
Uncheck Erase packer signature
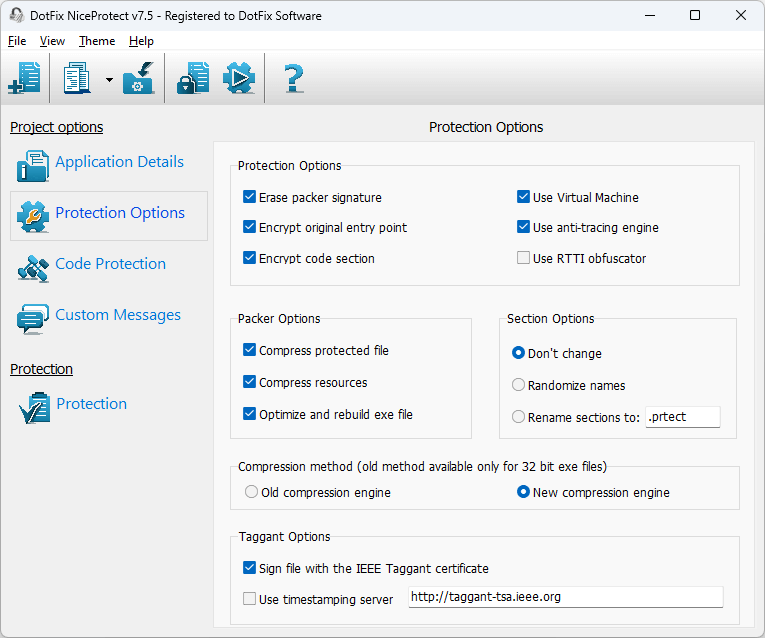(249, 197)
